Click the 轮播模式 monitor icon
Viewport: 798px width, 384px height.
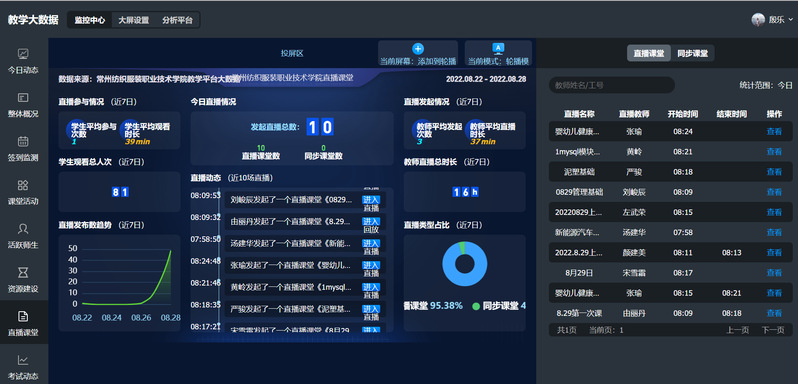click(x=498, y=49)
